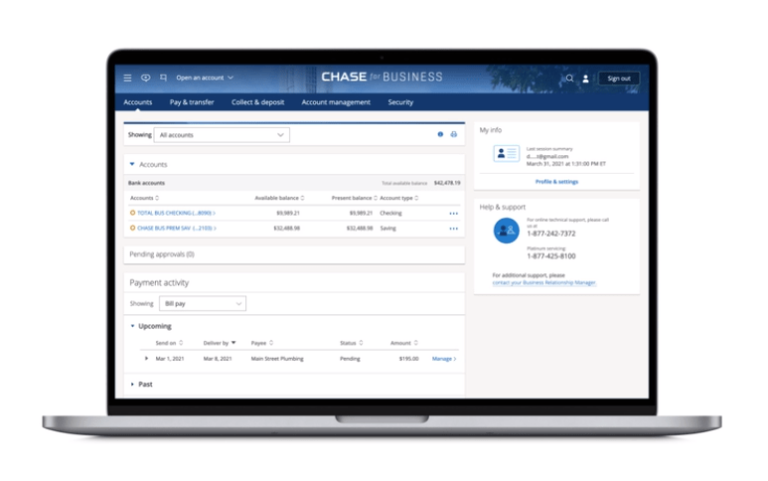Expand the Past payments section

[132, 384]
